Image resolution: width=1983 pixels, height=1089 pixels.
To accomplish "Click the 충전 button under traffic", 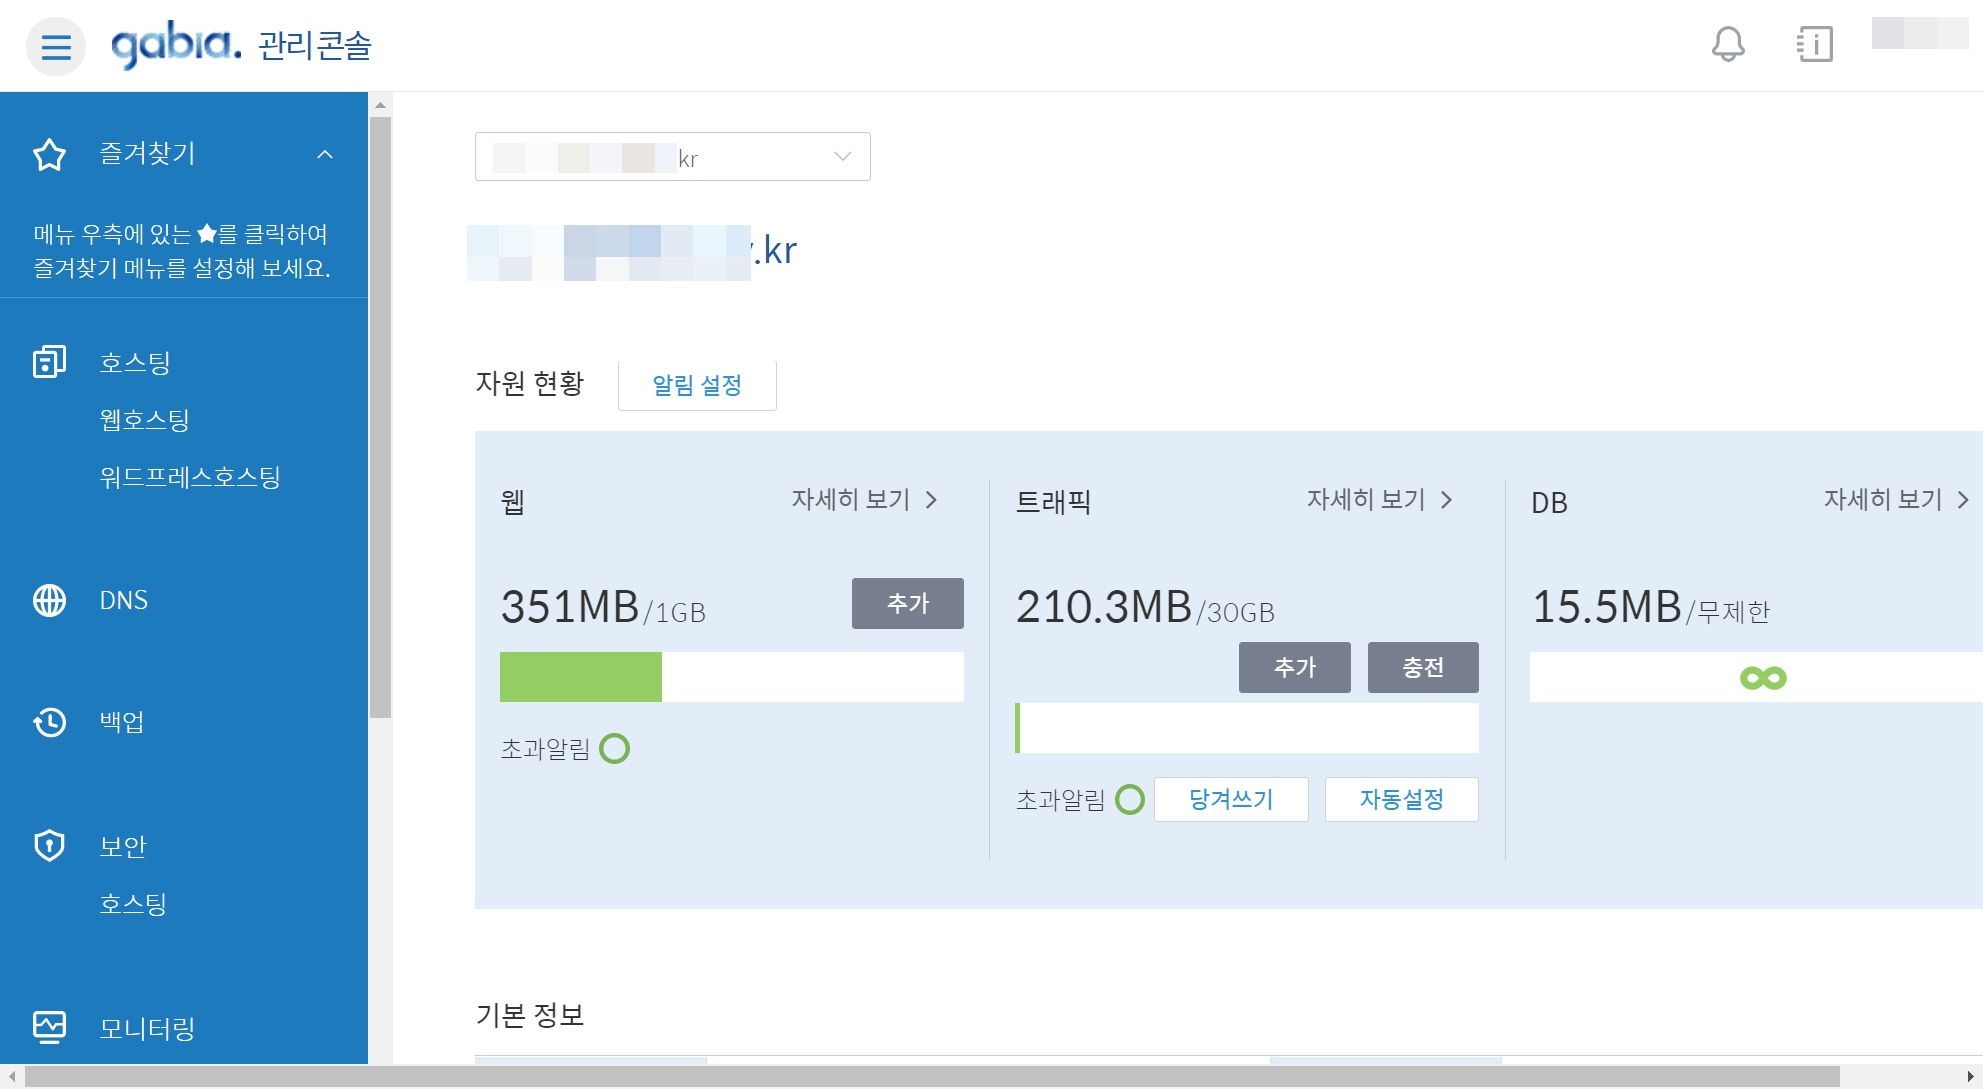I will point(1422,667).
